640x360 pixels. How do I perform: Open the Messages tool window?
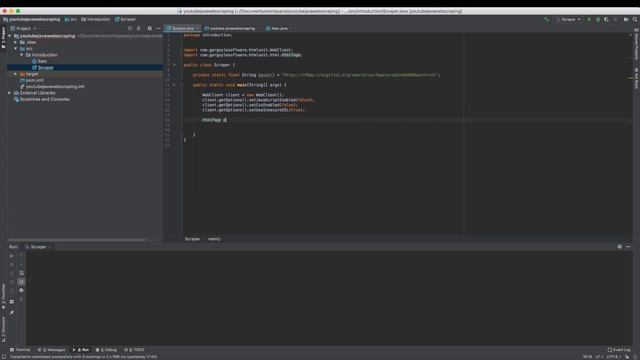pos(51,350)
